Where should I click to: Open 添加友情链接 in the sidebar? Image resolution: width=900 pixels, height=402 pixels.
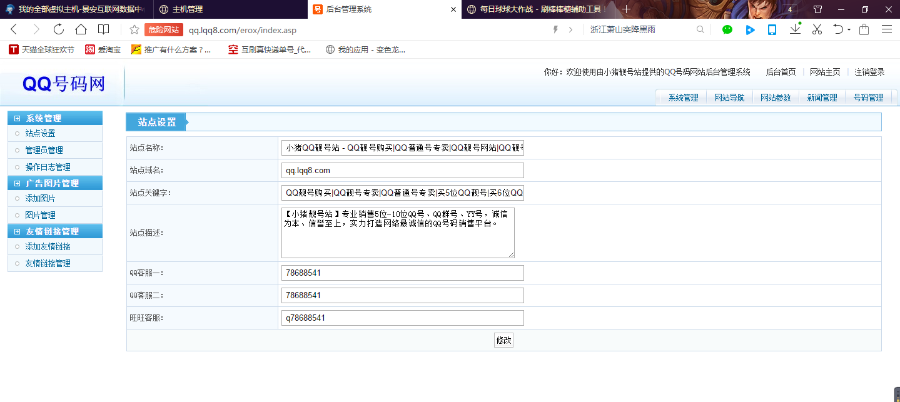coord(48,246)
